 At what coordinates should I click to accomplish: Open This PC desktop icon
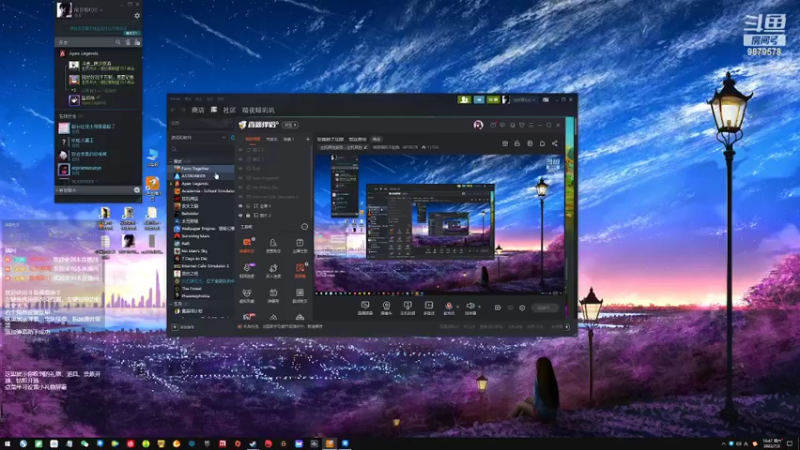(x=153, y=157)
